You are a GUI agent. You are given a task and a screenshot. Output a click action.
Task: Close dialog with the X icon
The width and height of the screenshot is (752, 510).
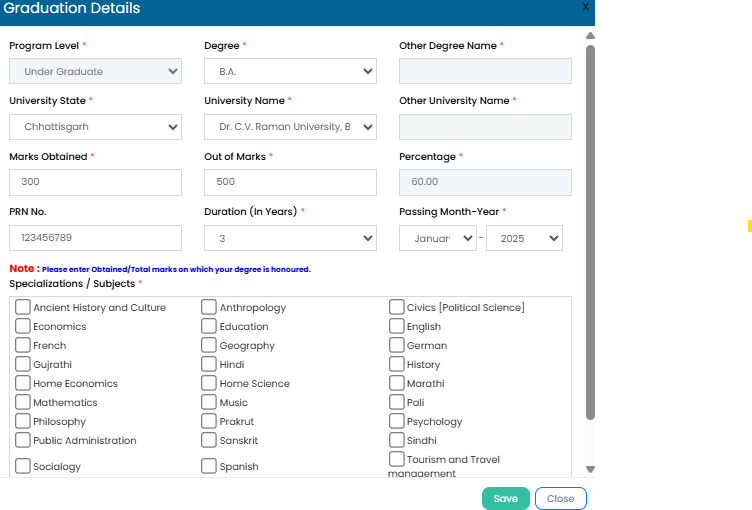click(585, 7)
